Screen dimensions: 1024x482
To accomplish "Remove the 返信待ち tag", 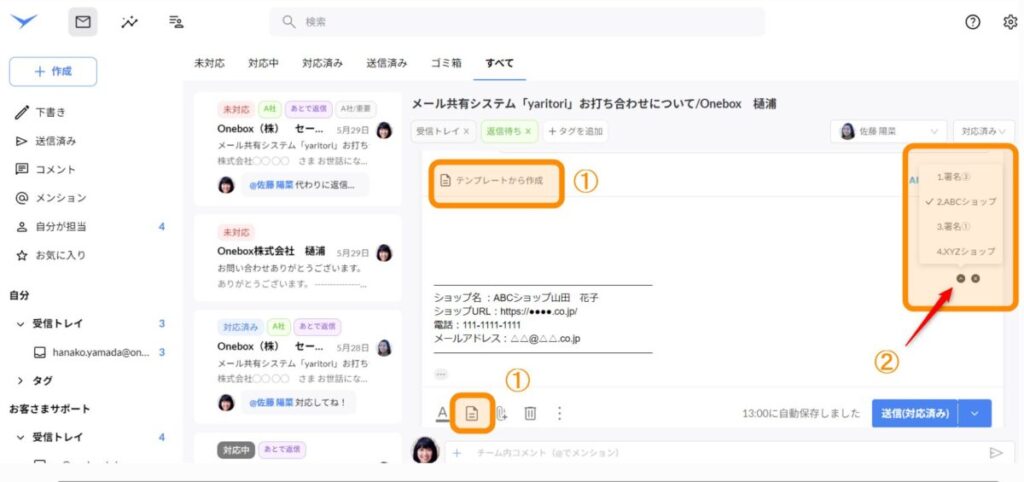I will pyautogui.click(x=528, y=131).
